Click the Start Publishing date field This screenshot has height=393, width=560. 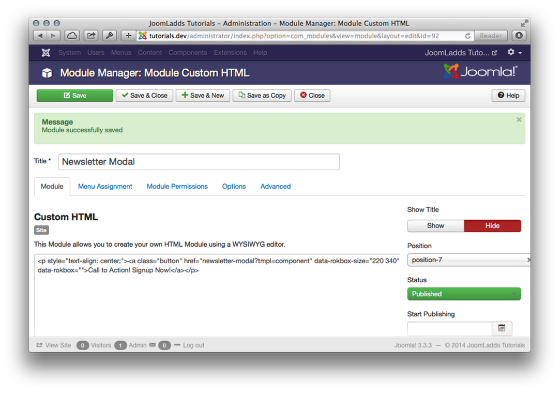(x=450, y=328)
